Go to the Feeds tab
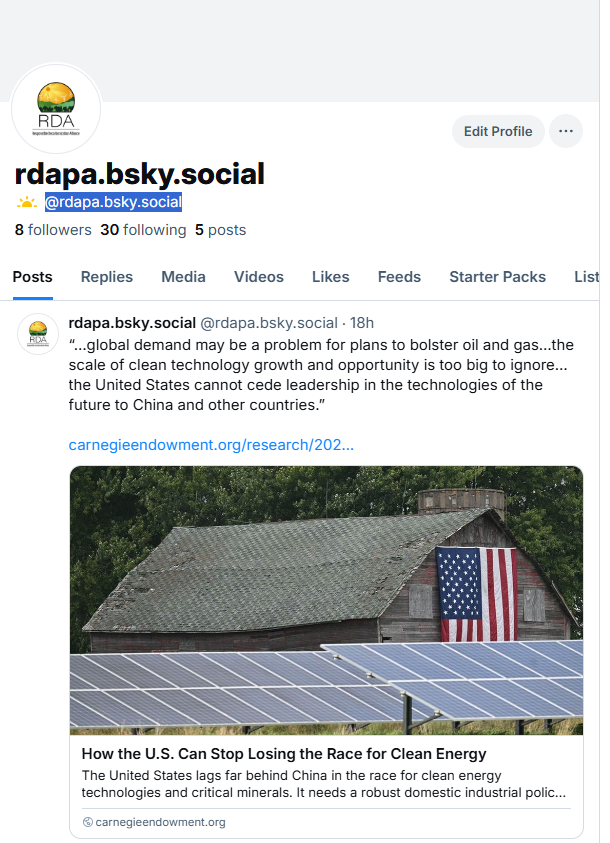 (399, 277)
